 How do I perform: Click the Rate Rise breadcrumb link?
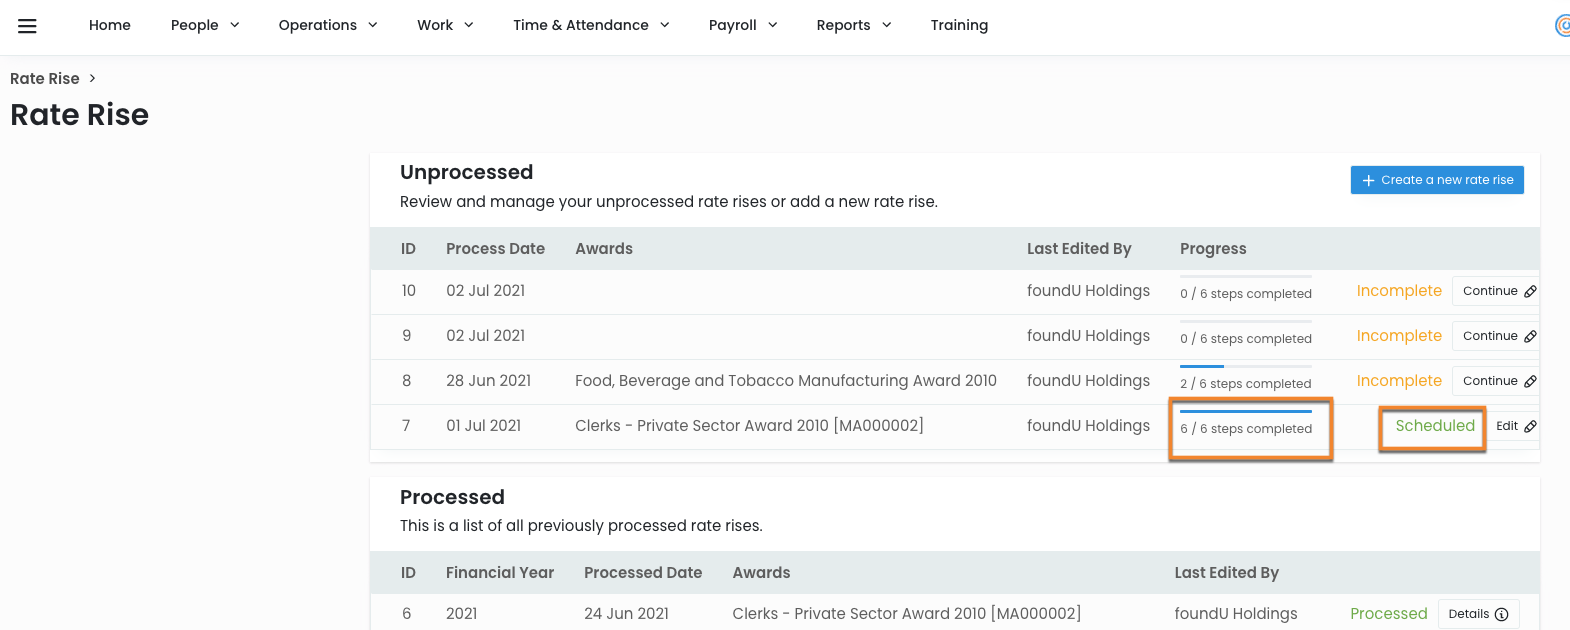tap(45, 79)
